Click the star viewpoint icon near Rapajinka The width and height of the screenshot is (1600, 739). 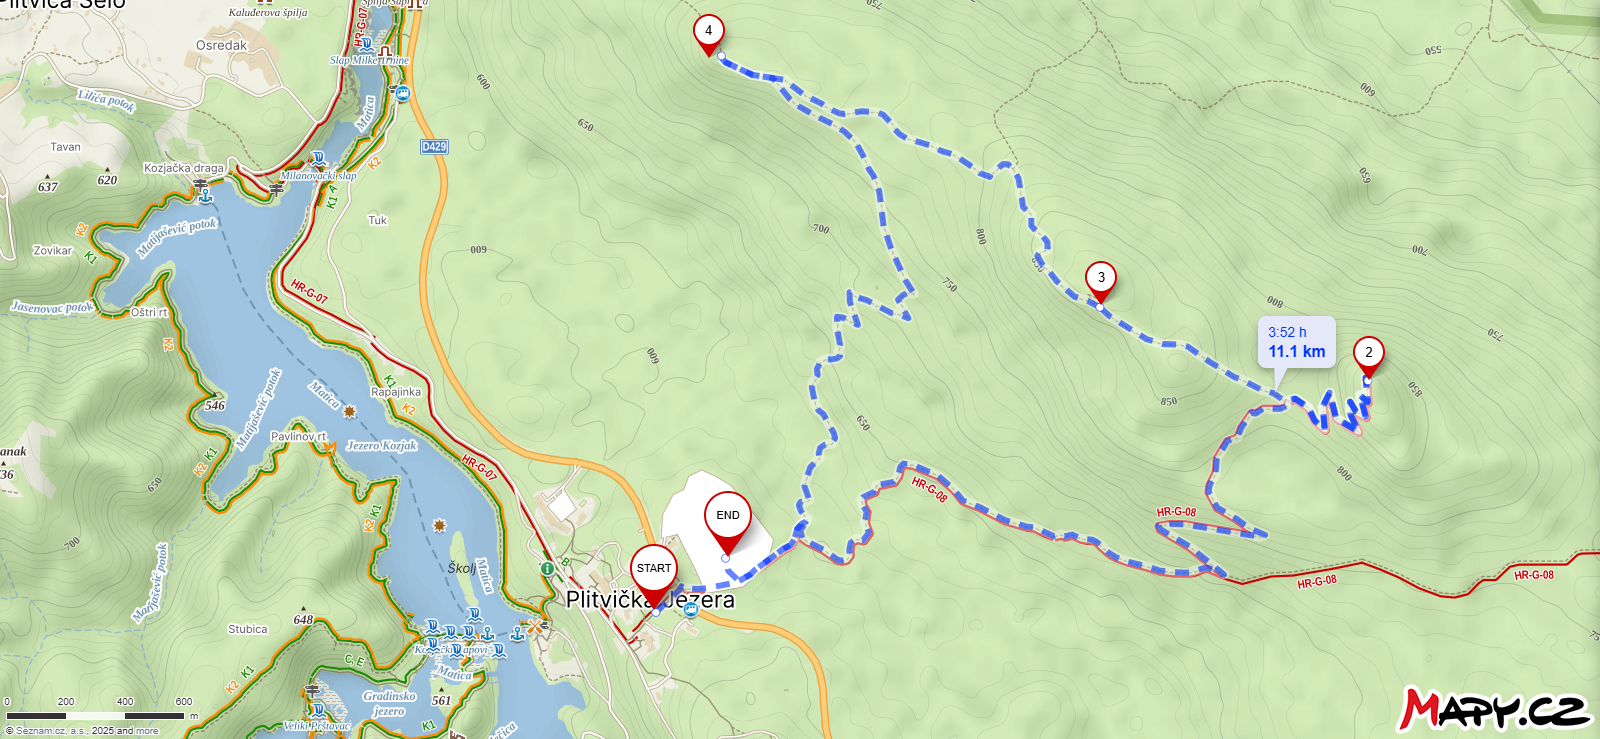pyautogui.click(x=349, y=411)
